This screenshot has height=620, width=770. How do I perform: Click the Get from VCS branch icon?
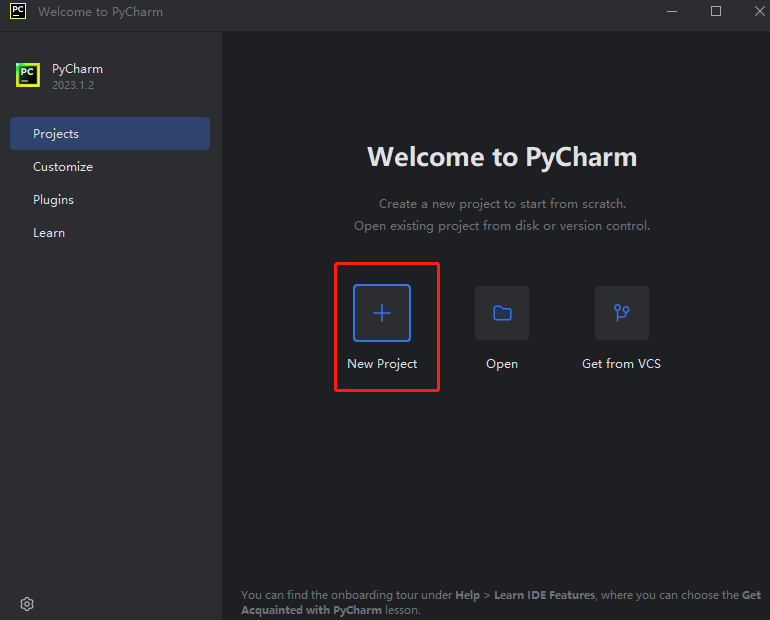point(622,313)
